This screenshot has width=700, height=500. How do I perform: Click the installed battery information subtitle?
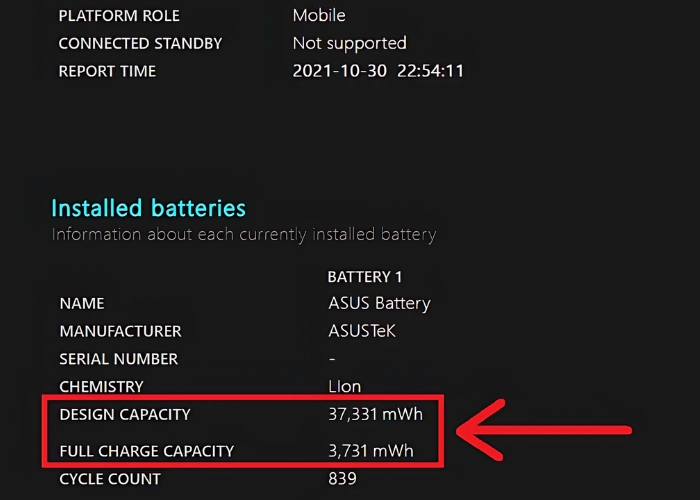(243, 235)
